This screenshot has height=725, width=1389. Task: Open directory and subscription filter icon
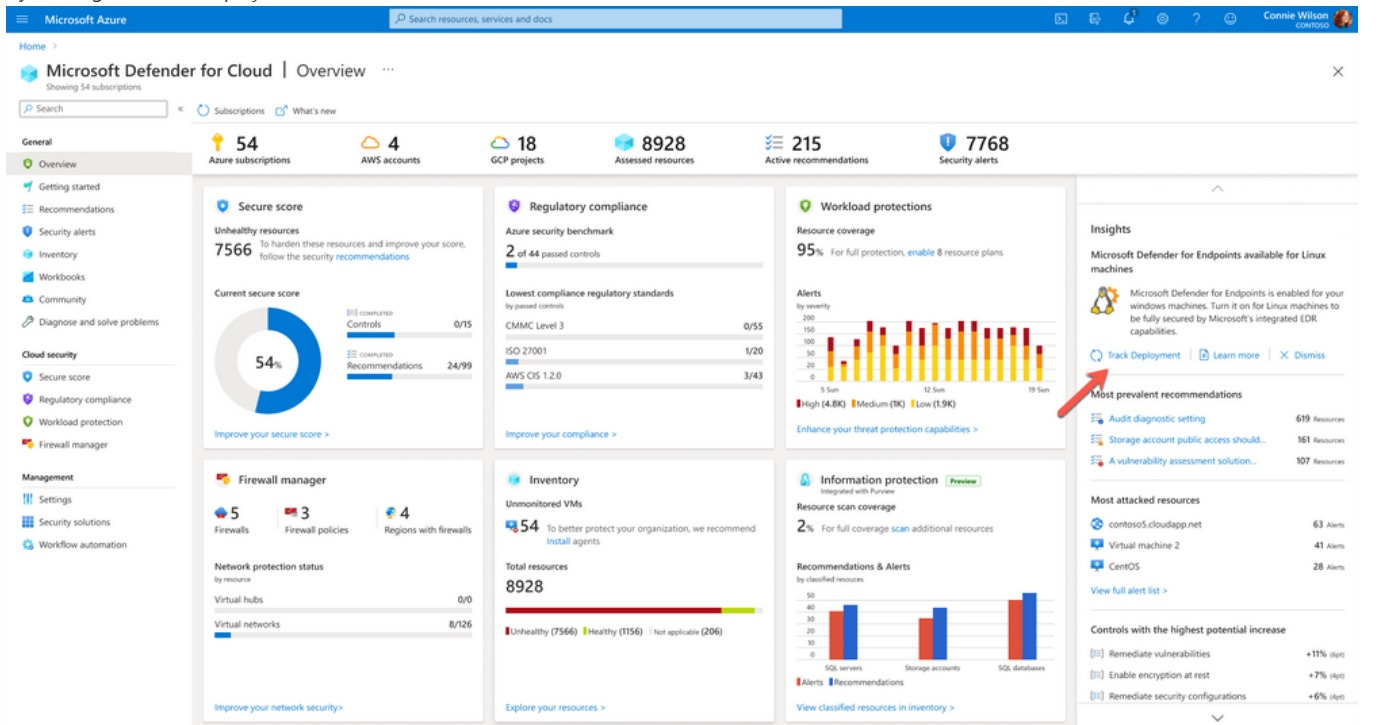pos(1095,19)
